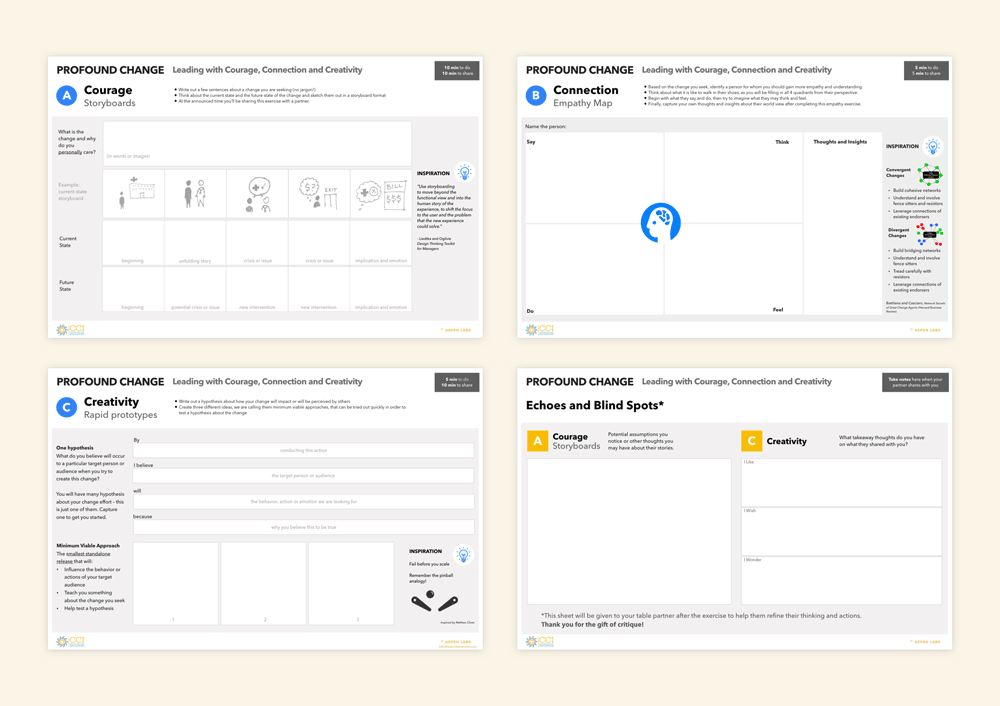
Task: Click the Inspiration lightbulb on the Storyboards sheet
Action: (464, 172)
